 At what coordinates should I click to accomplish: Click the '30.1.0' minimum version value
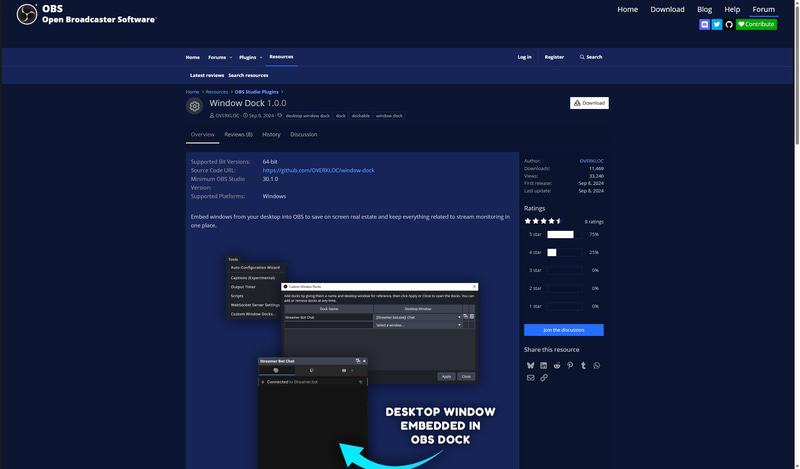[270, 179]
